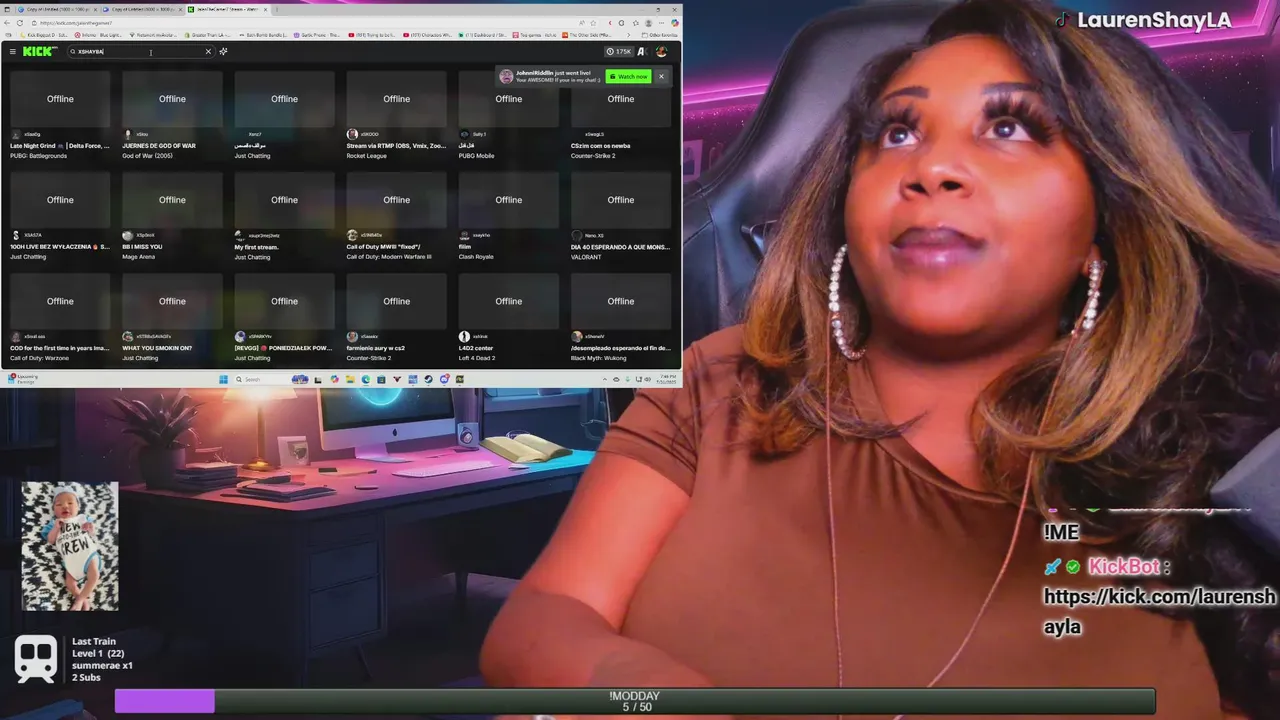1280x720 pixels.
Task: Go to Kick home via the logo
Action: click(x=40, y=51)
